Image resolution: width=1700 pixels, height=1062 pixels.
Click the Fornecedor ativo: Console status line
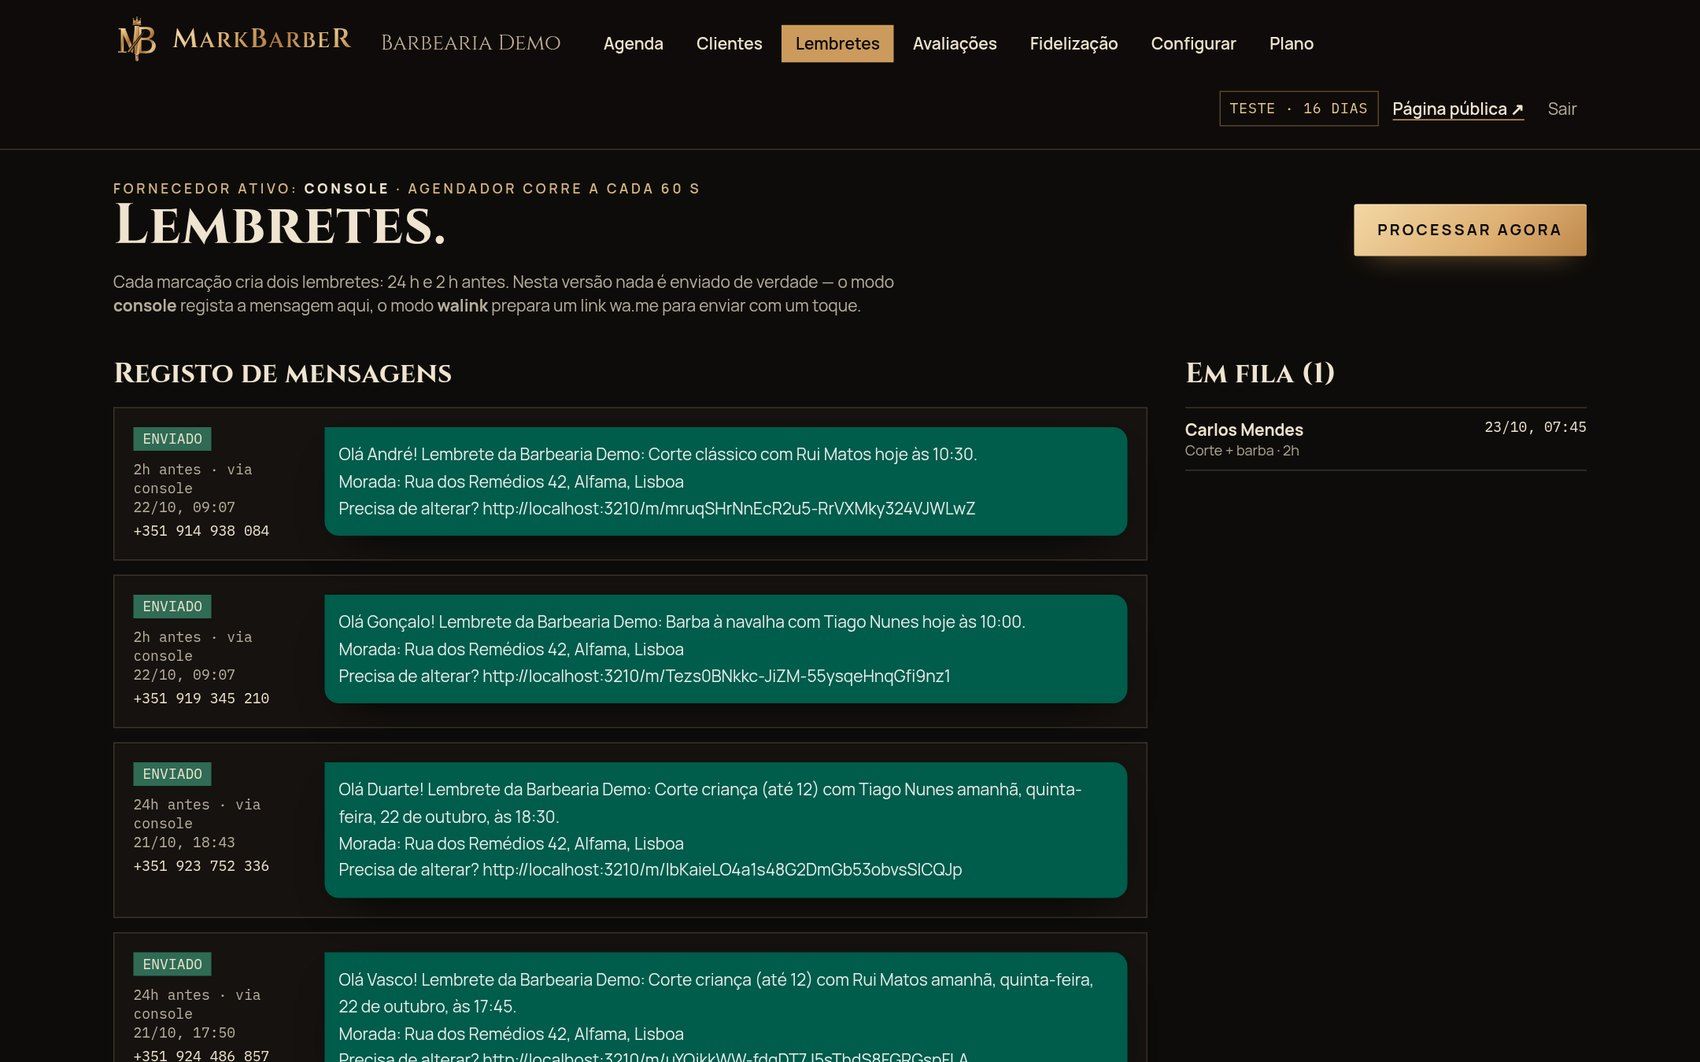pyautogui.click(x=406, y=188)
